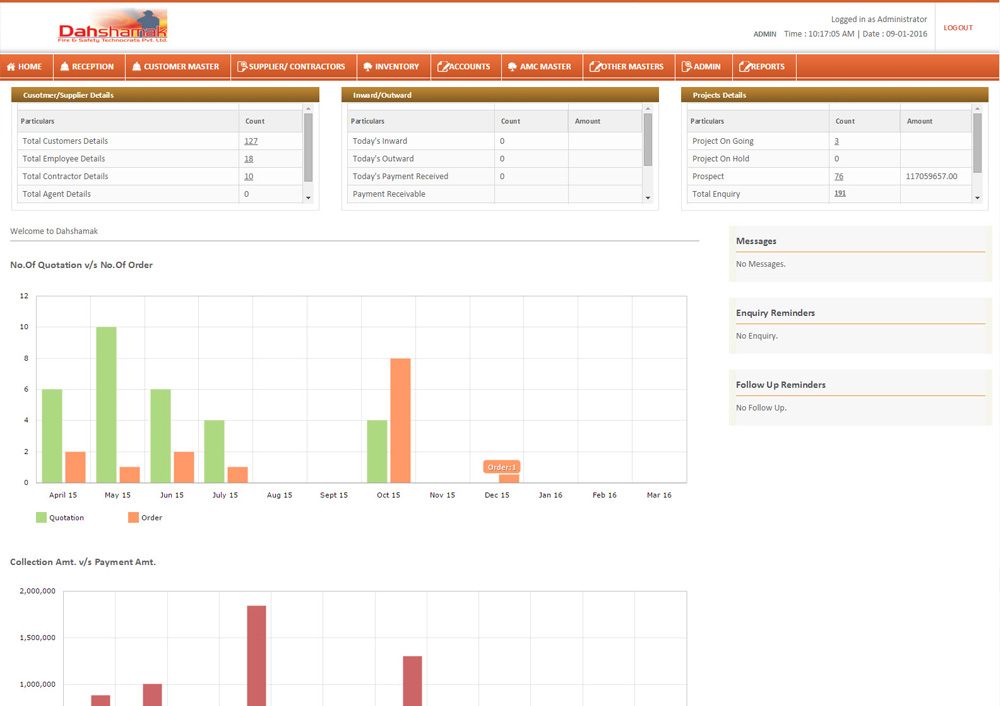Click the LOGOUT link

point(958,27)
